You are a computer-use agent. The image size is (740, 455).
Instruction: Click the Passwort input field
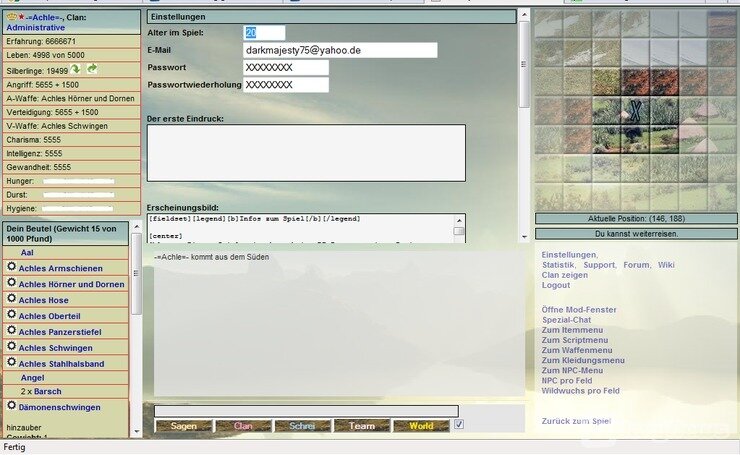(x=286, y=67)
